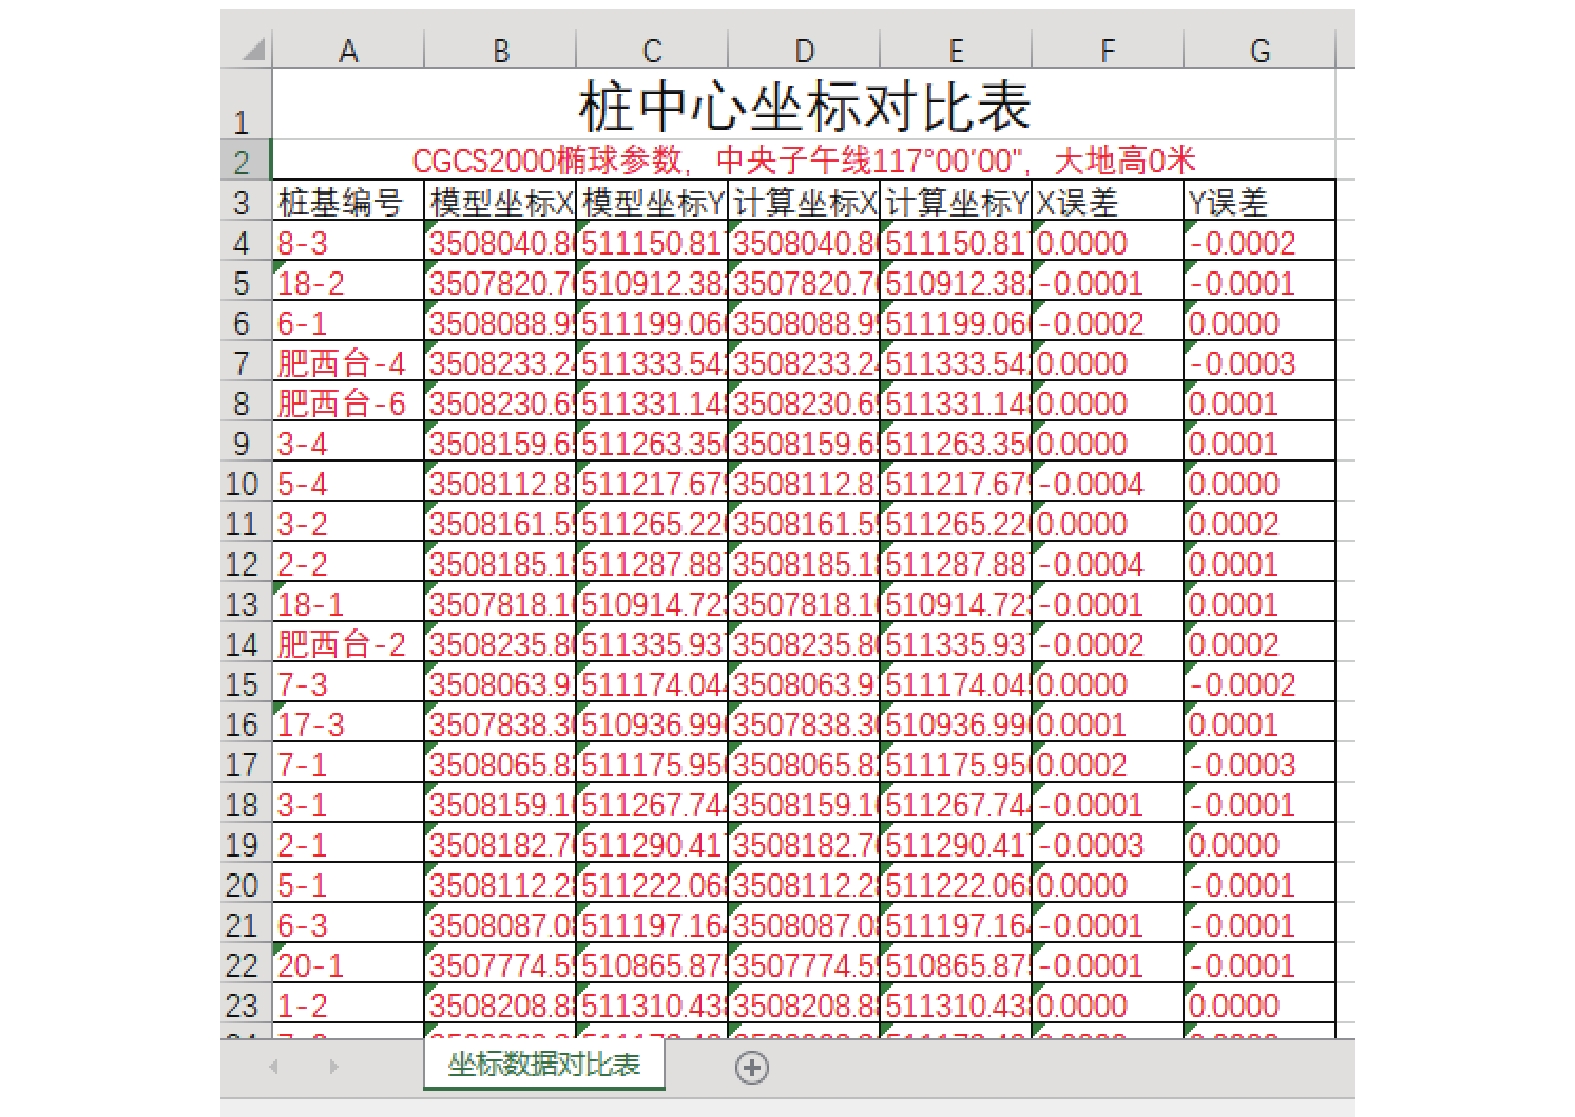Screen dimensions: 1575x1117
Task: Add a new sheet with plus icon
Action: point(752,1068)
